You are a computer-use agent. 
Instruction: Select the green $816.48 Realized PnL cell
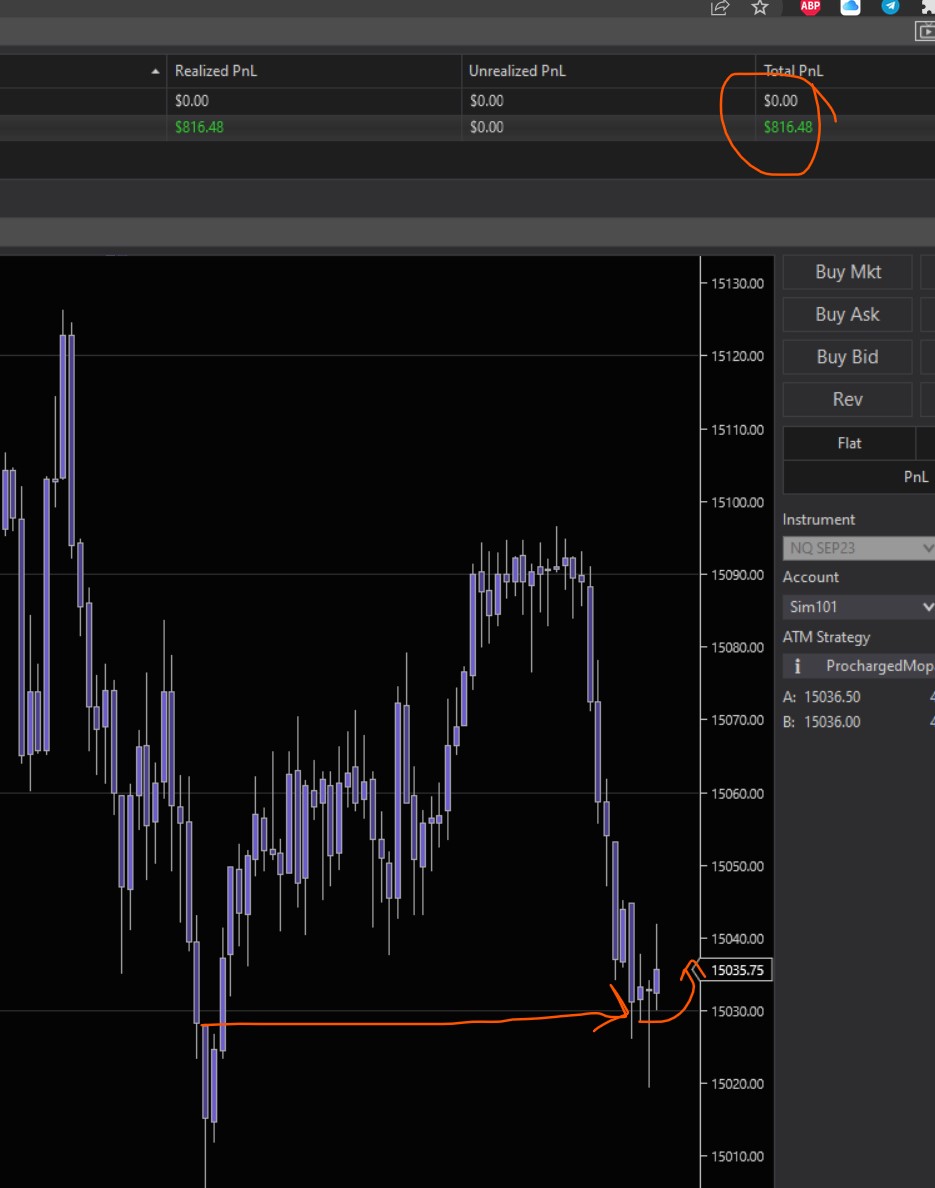[199, 127]
